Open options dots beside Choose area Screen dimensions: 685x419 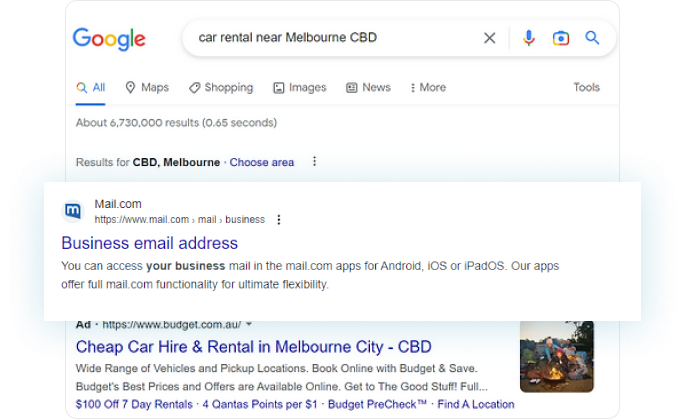pyautogui.click(x=314, y=162)
